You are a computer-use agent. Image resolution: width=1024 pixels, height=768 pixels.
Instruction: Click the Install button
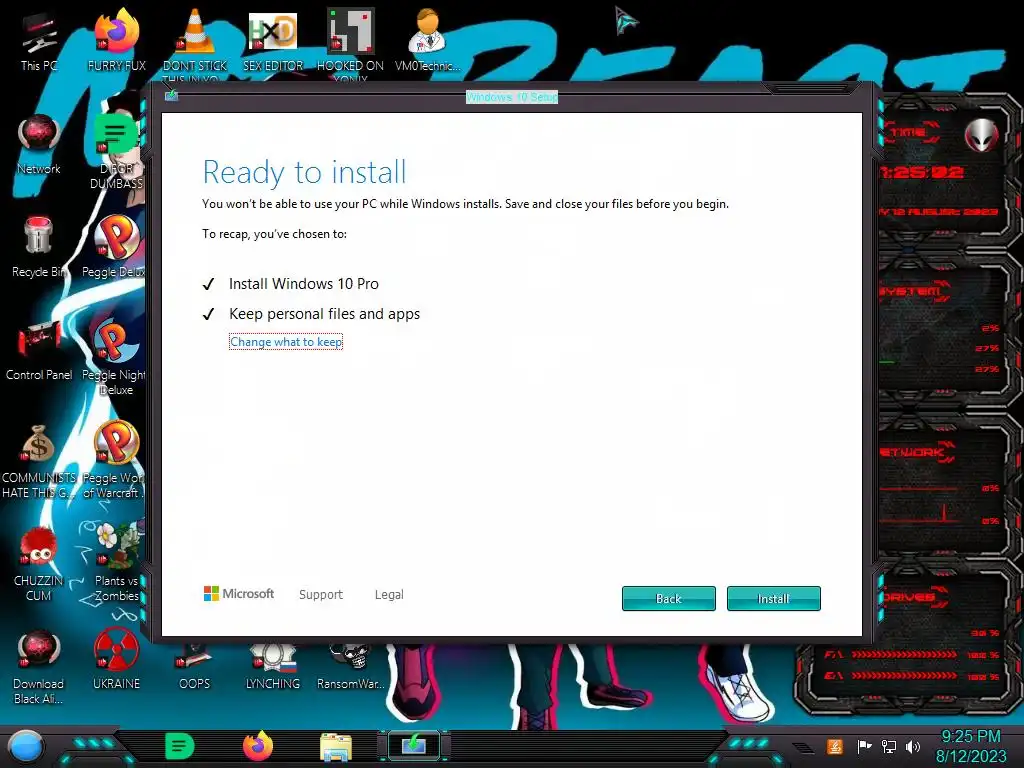click(773, 598)
